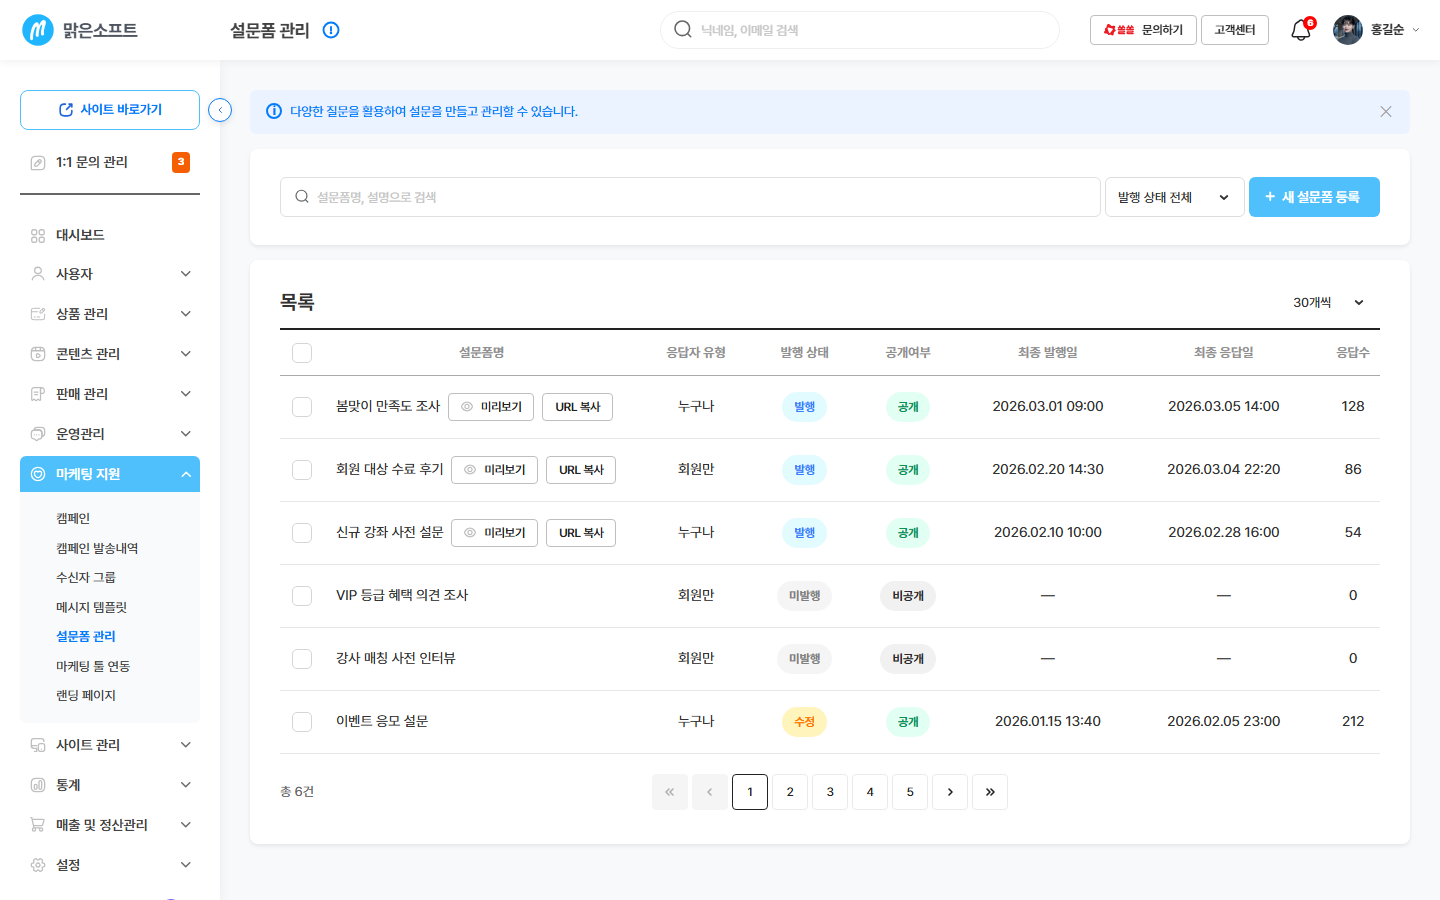Focus the 닉네임, 이메일 검색 top search field
The image size is (1440, 900).
coord(860,30)
